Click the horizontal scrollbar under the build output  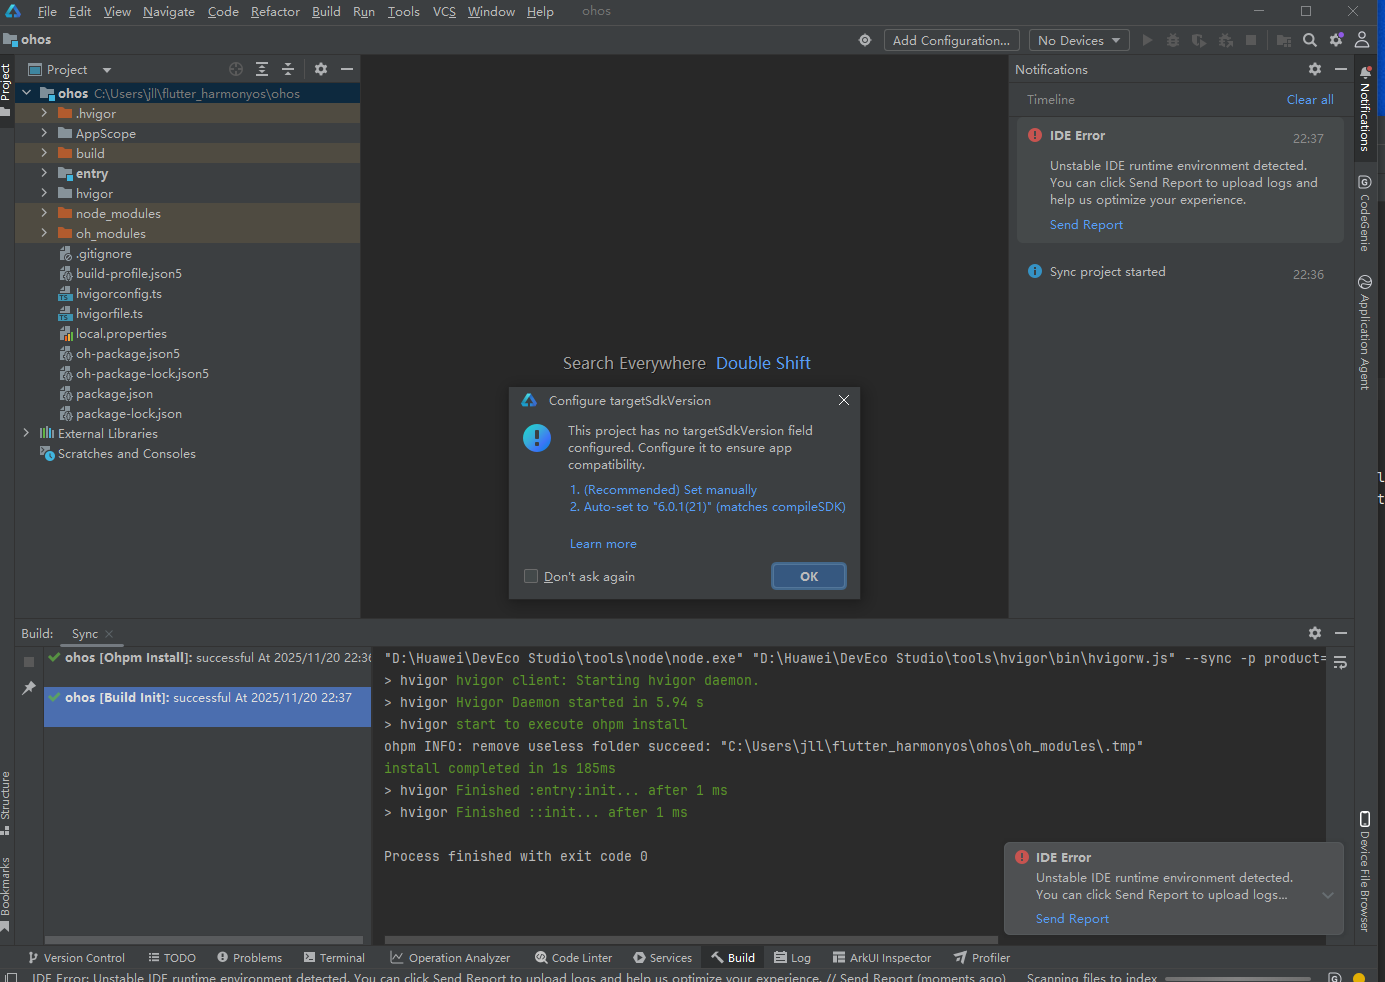pos(690,940)
